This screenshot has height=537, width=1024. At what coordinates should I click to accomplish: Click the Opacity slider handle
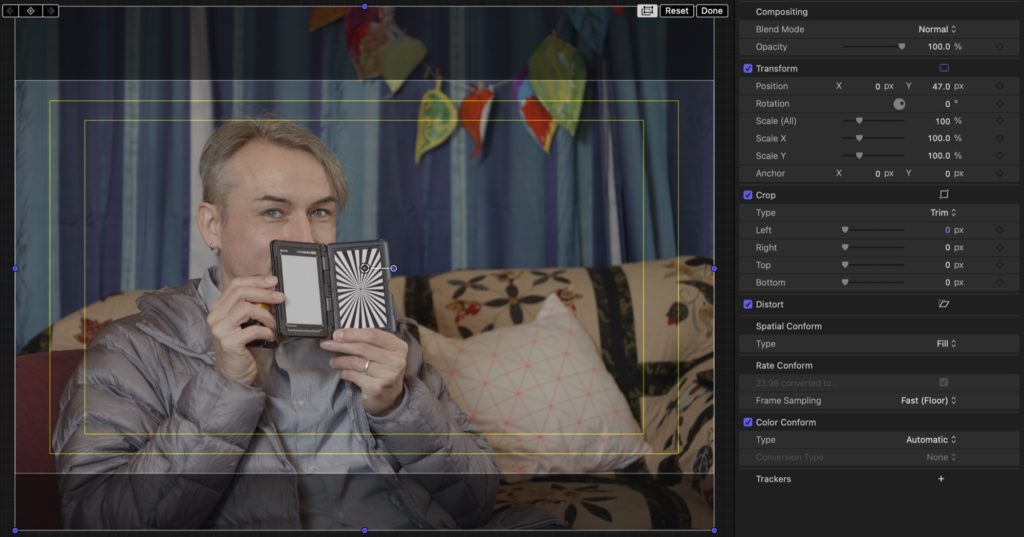click(902, 47)
